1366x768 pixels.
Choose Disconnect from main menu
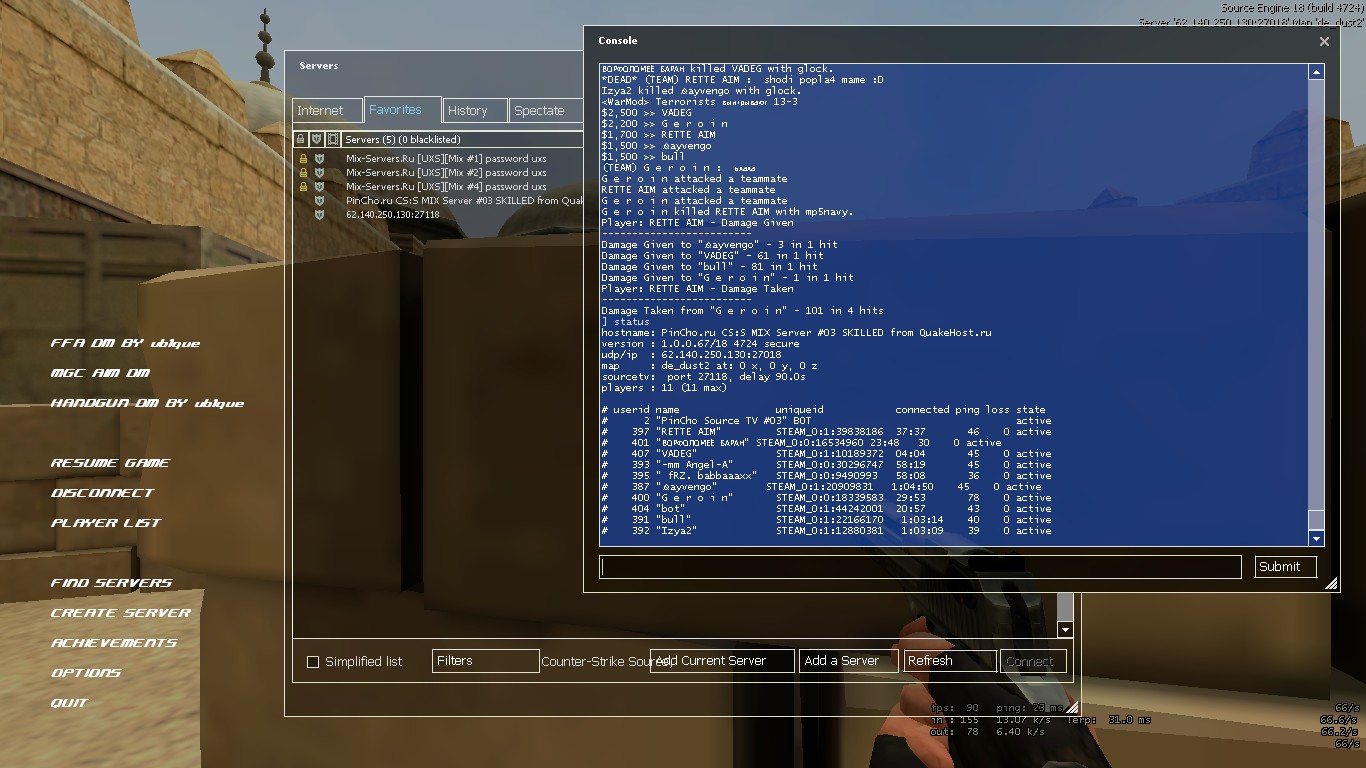click(x=102, y=493)
